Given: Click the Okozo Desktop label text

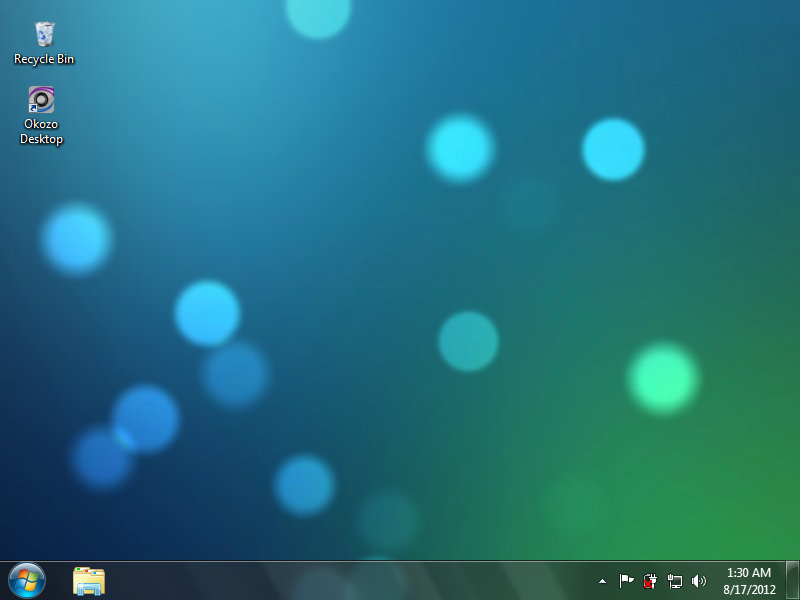Looking at the screenshot, I should (x=41, y=132).
